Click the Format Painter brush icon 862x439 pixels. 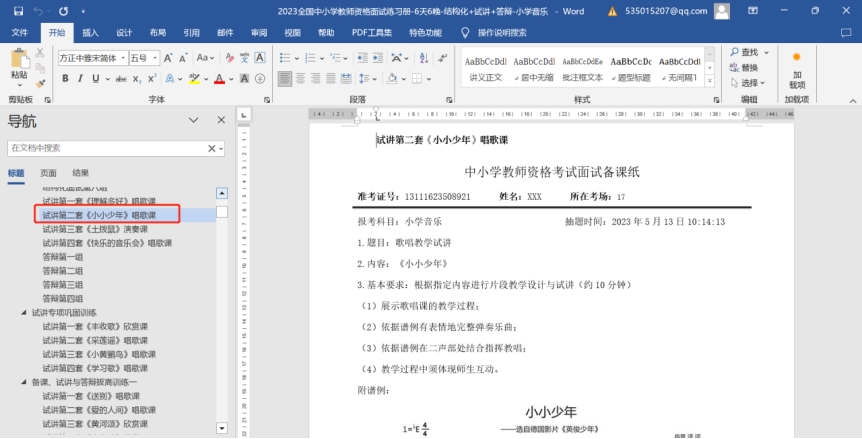pyautogui.click(x=38, y=82)
